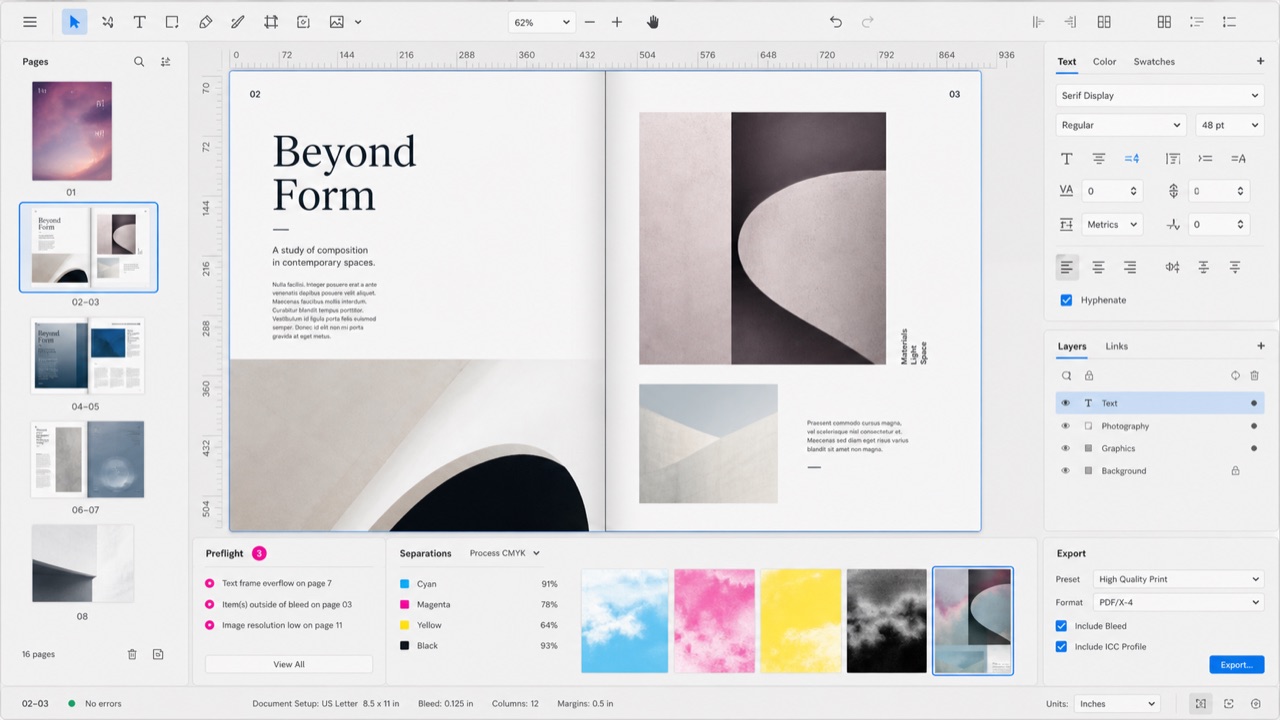Select page 04-05 thumbnail
1280x720 pixels.
(x=88, y=355)
